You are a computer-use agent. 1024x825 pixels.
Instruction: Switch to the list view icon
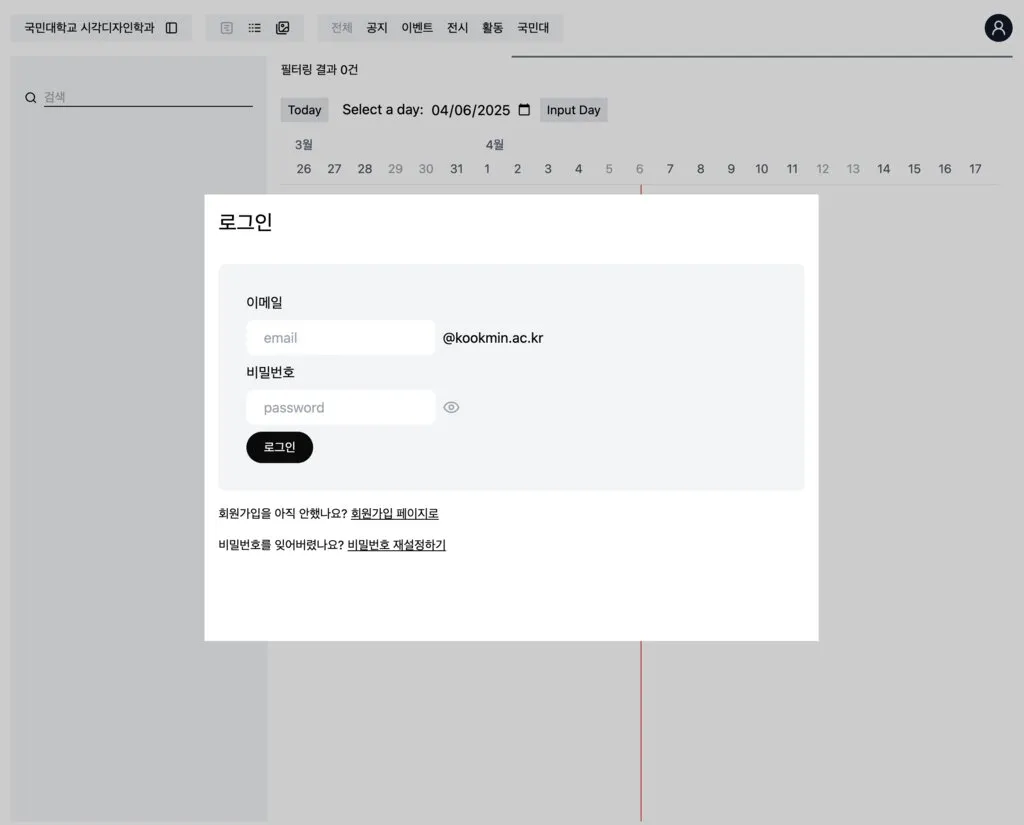point(255,28)
